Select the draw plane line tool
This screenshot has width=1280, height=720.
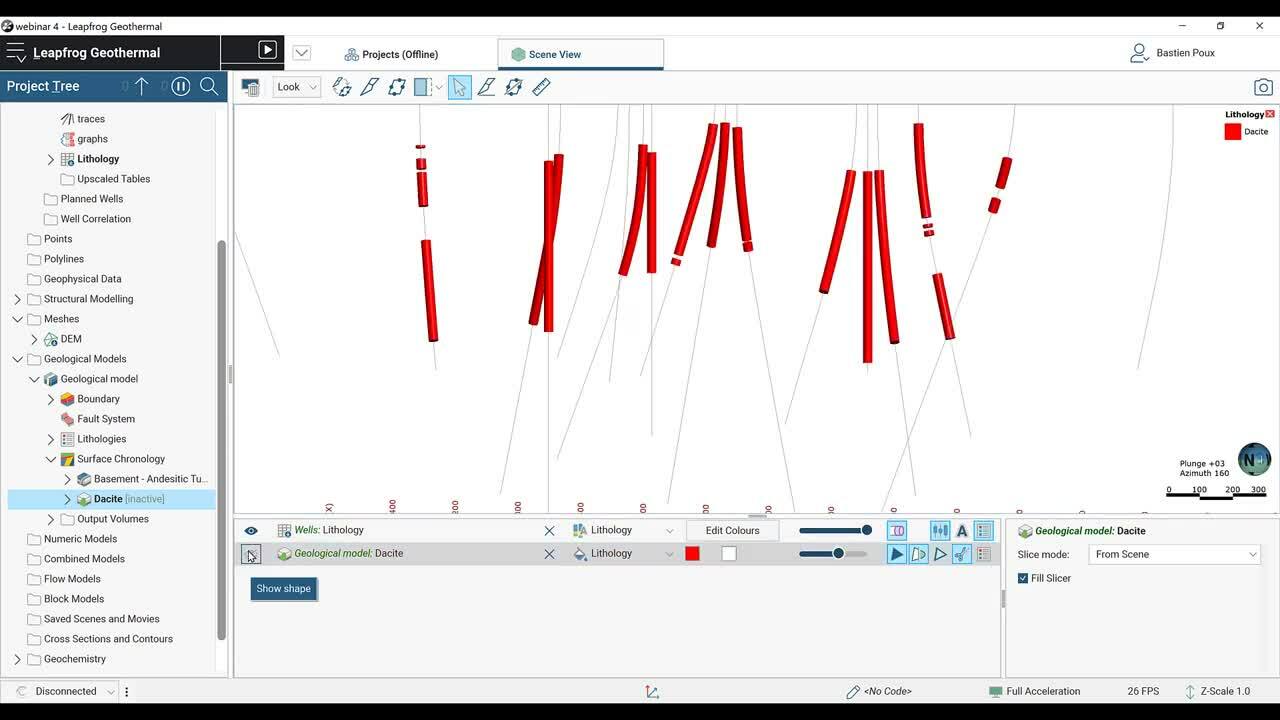click(487, 87)
